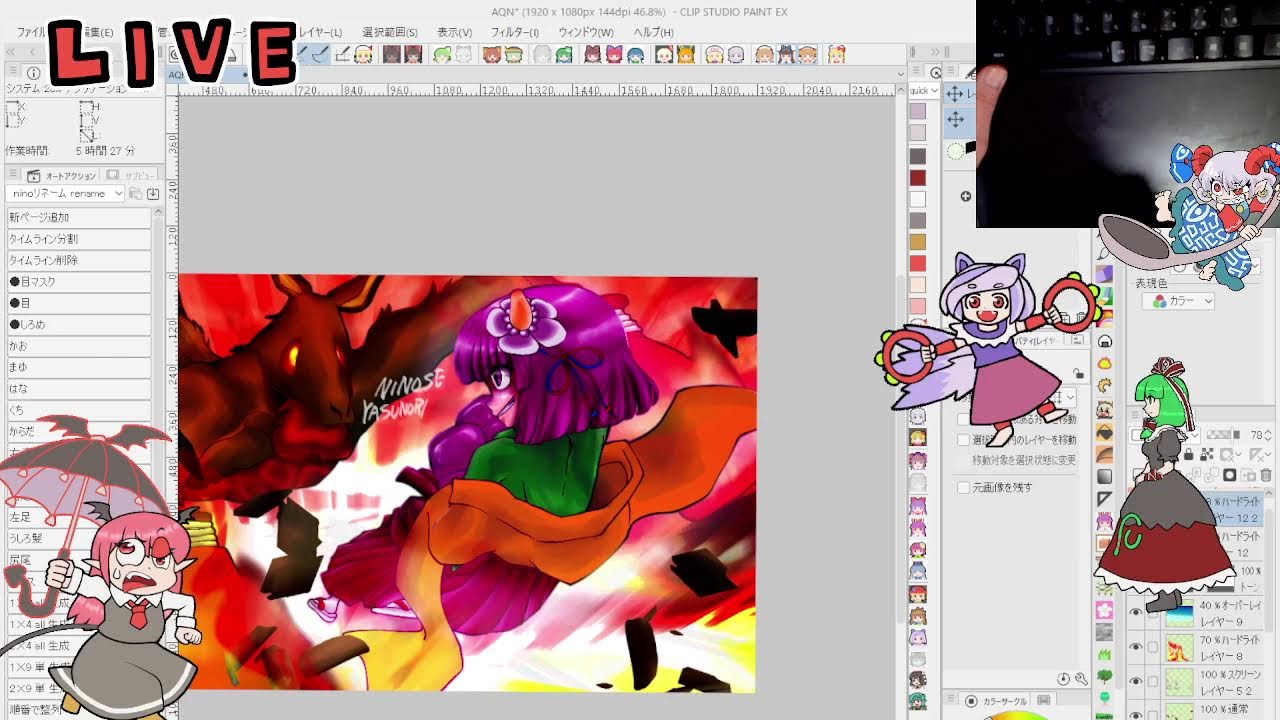The image size is (1280, 720).
Task: Click the import icon at right of action set row
Action: [x=153, y=193]
